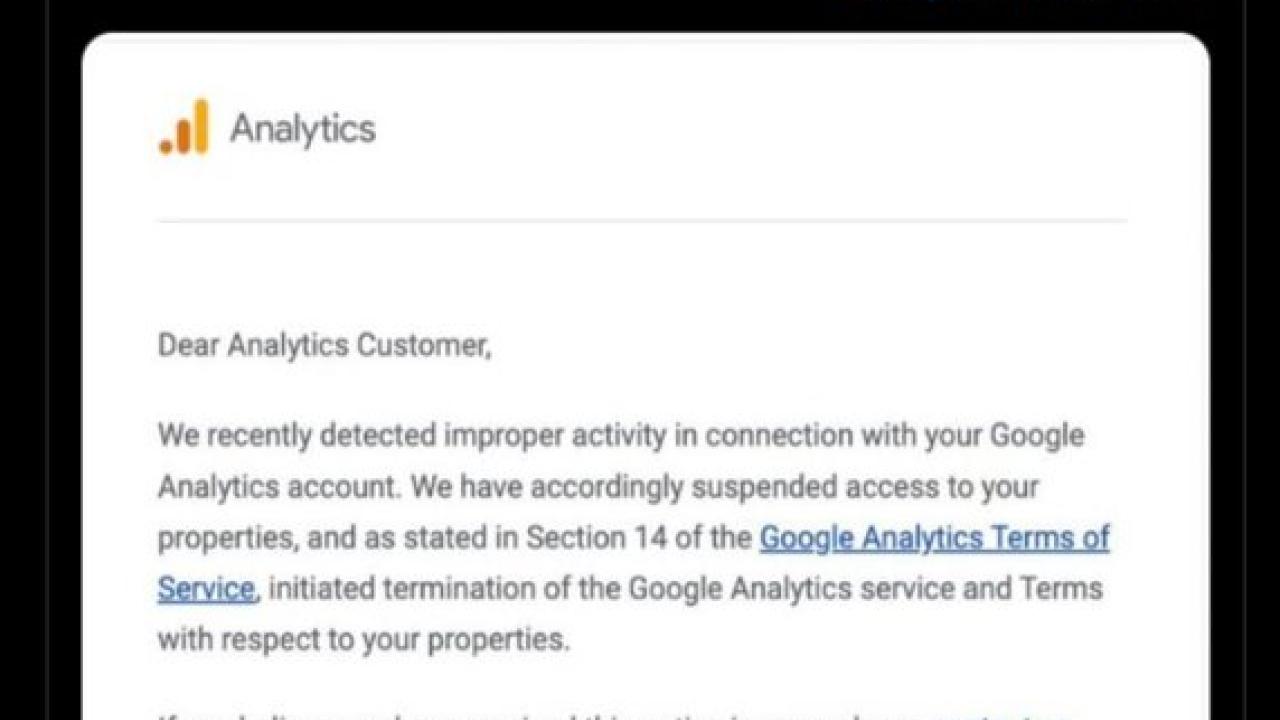The width and height of the screenshot is (1280, 720).
Task: Click the "Dear Analytics Customer," greeting
Action: point(324,346)
